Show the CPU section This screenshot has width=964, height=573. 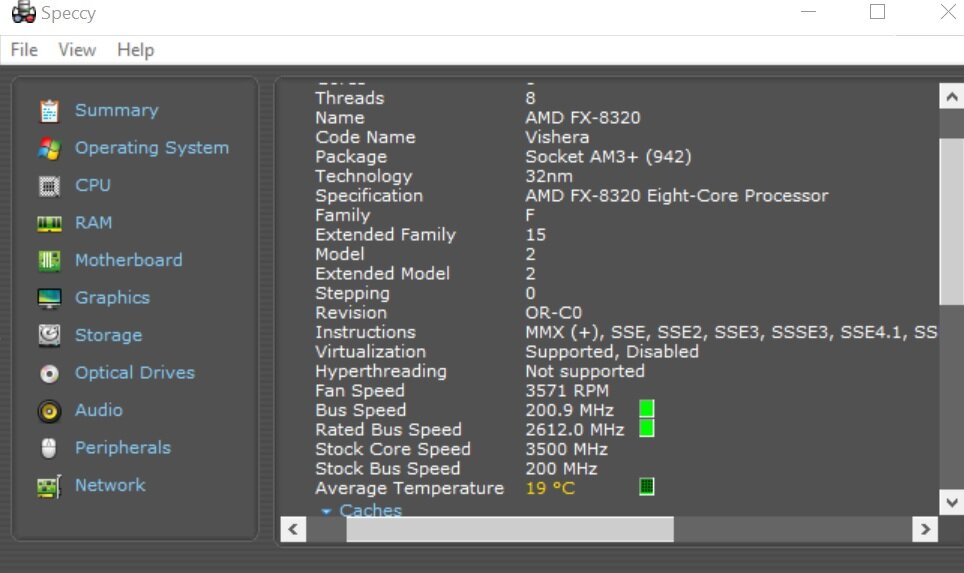93,186
